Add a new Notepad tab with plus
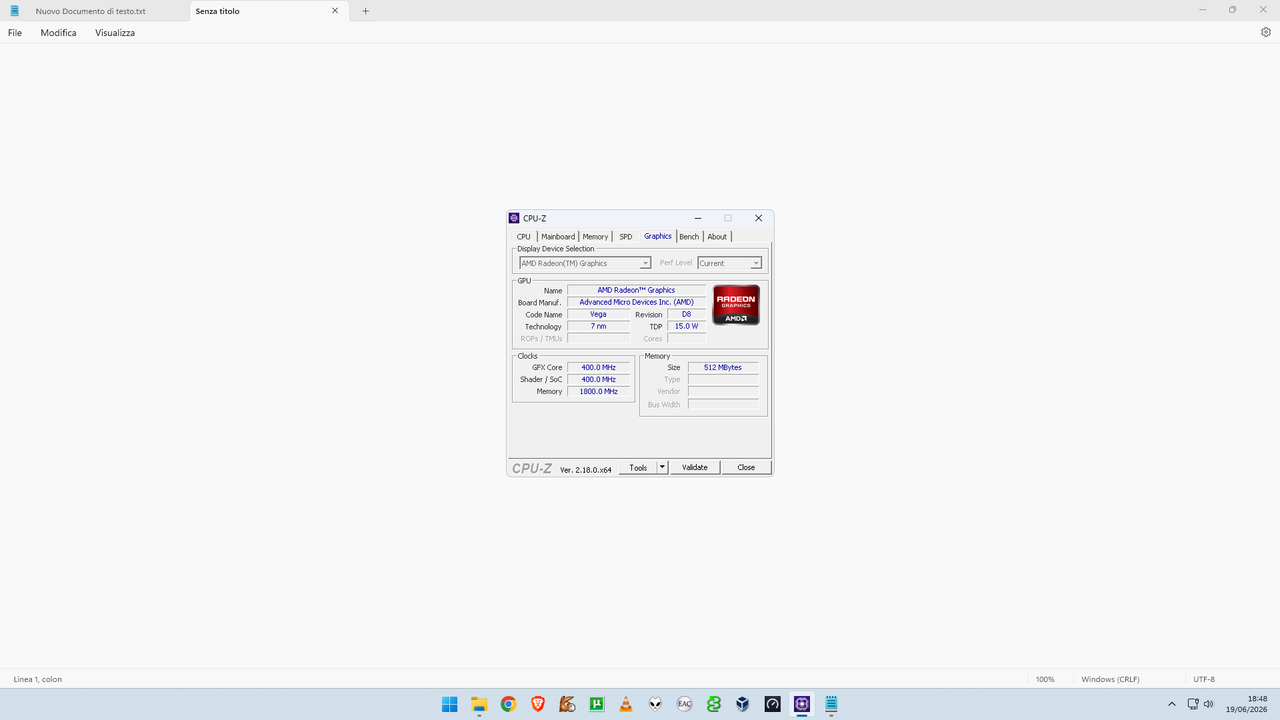The image size is (1280, 720). 365,11
